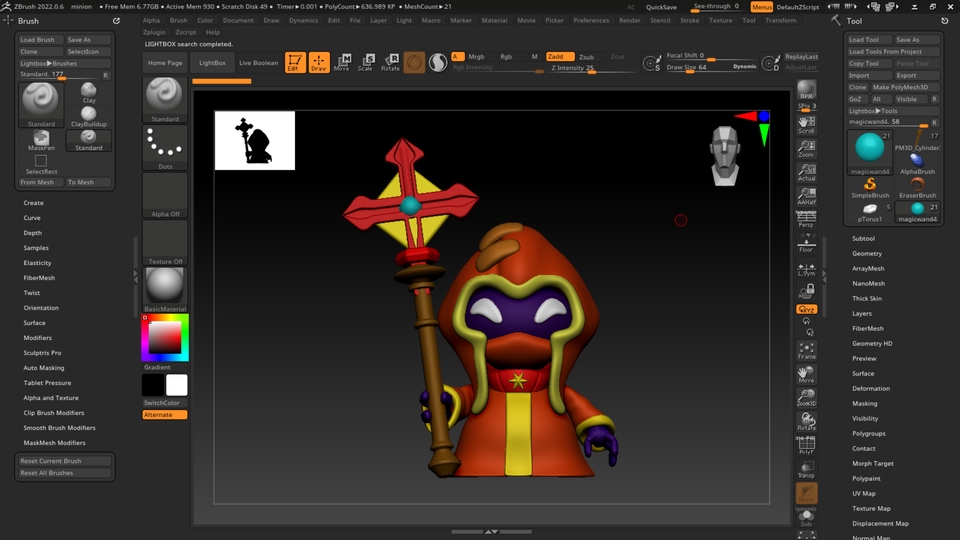Image resolution: width=960 pixels, height=540 pixels.
Task: Click the BPR render icon
Action: coord(806,89)
